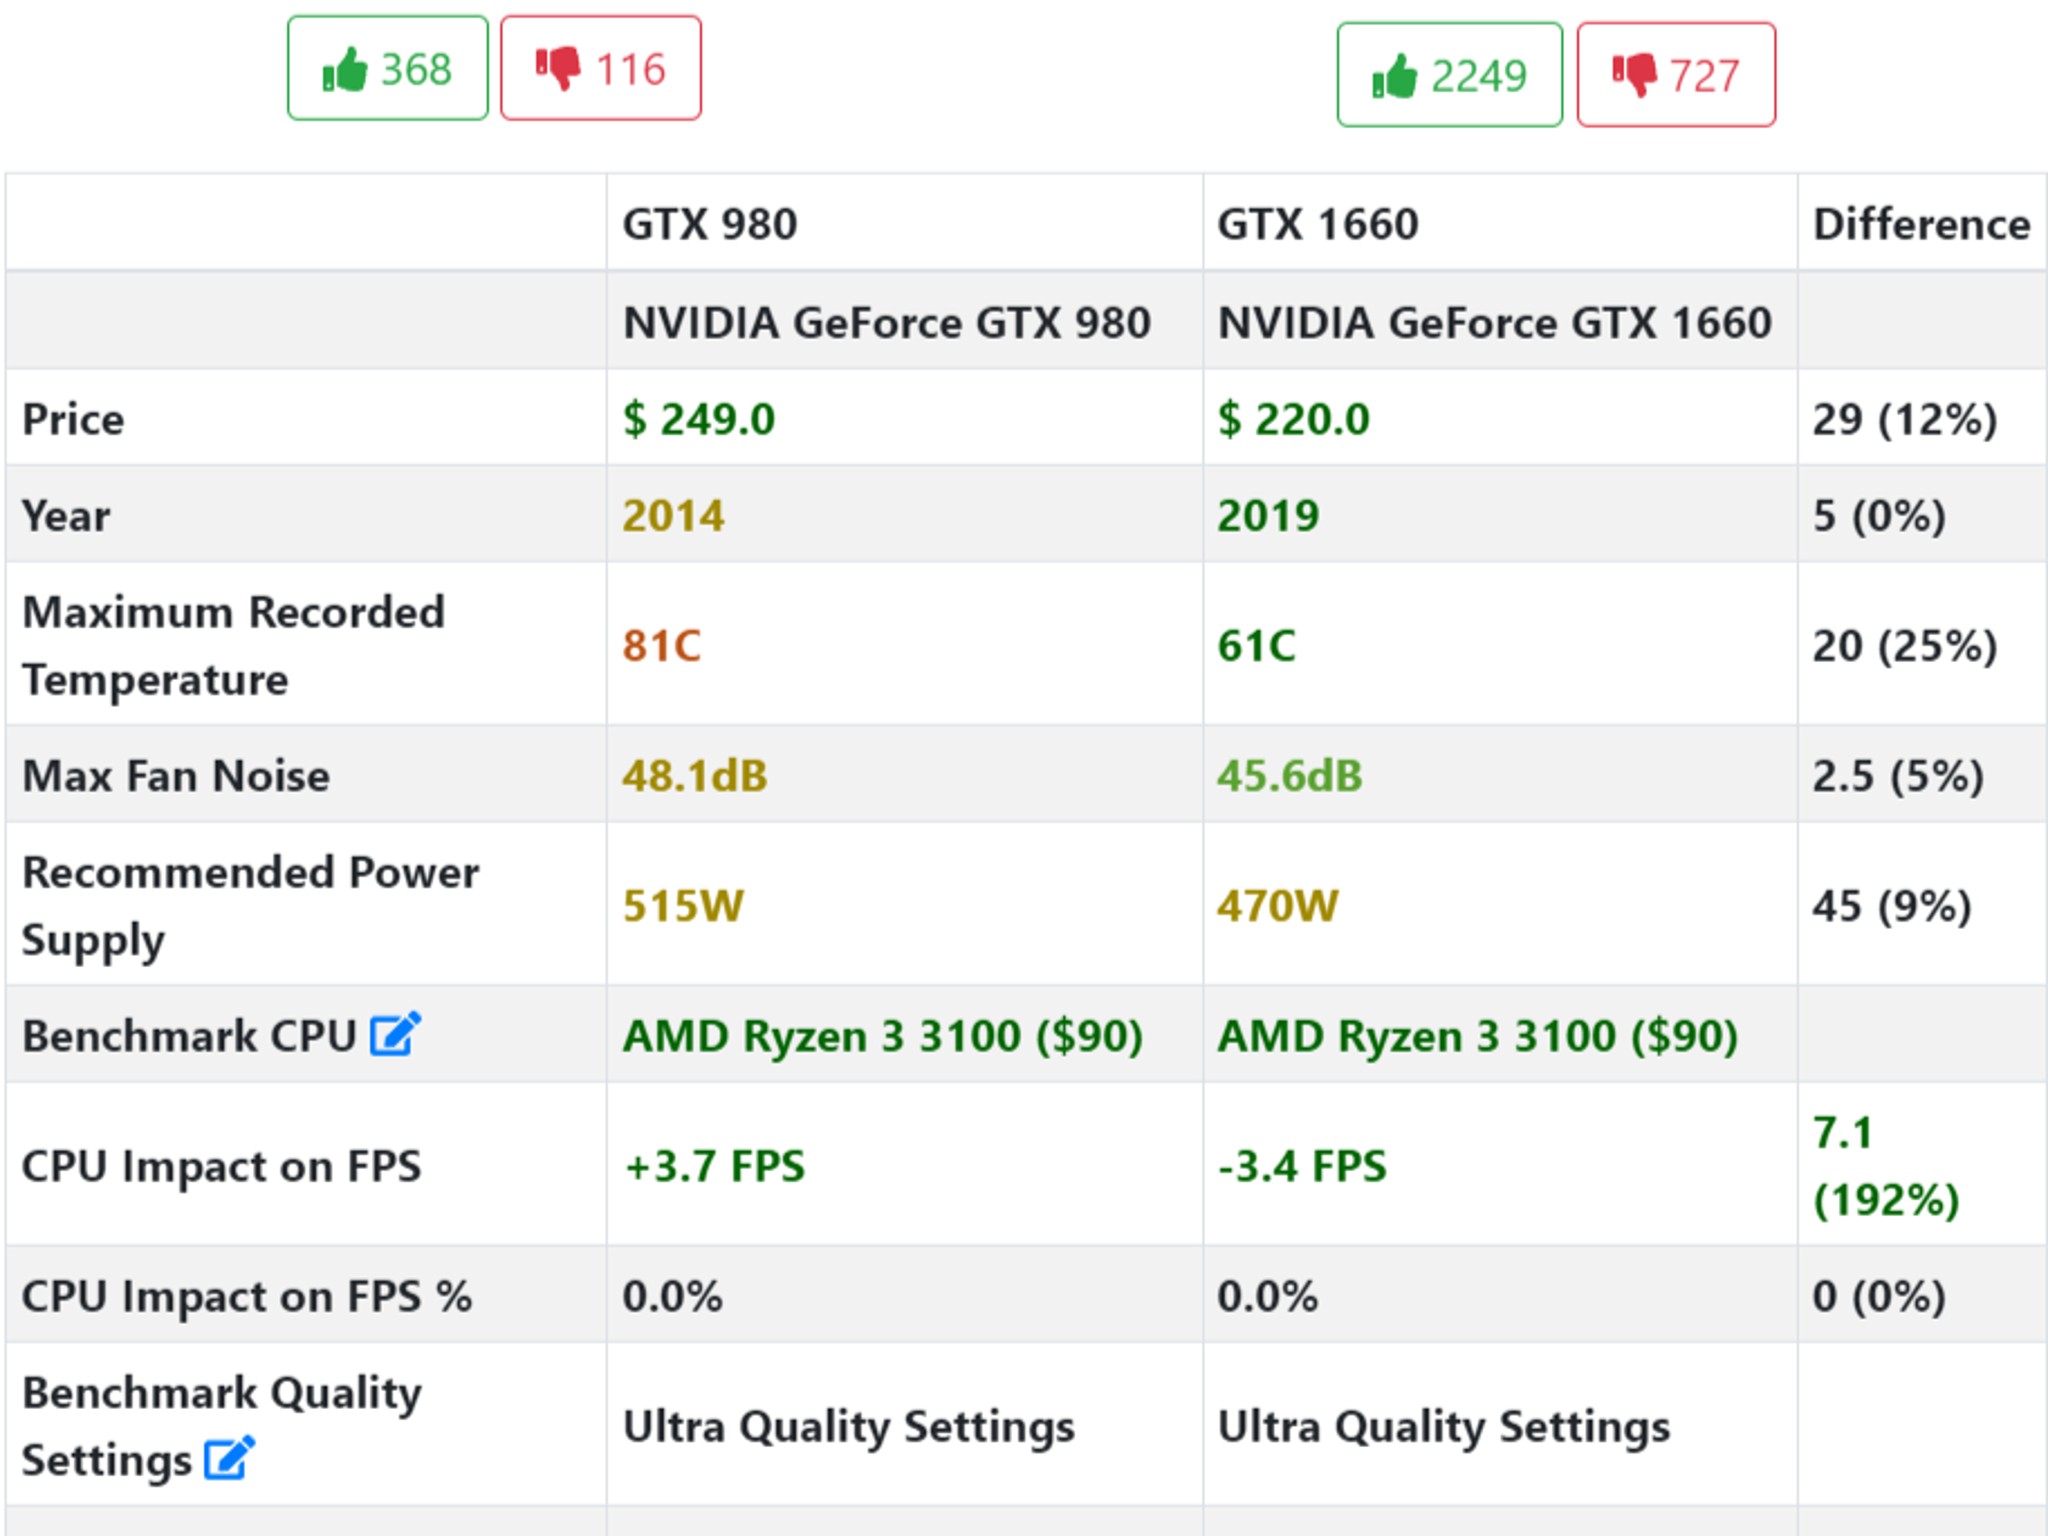Edit the Benchmark CPU selection icon

pos(395,1034)
